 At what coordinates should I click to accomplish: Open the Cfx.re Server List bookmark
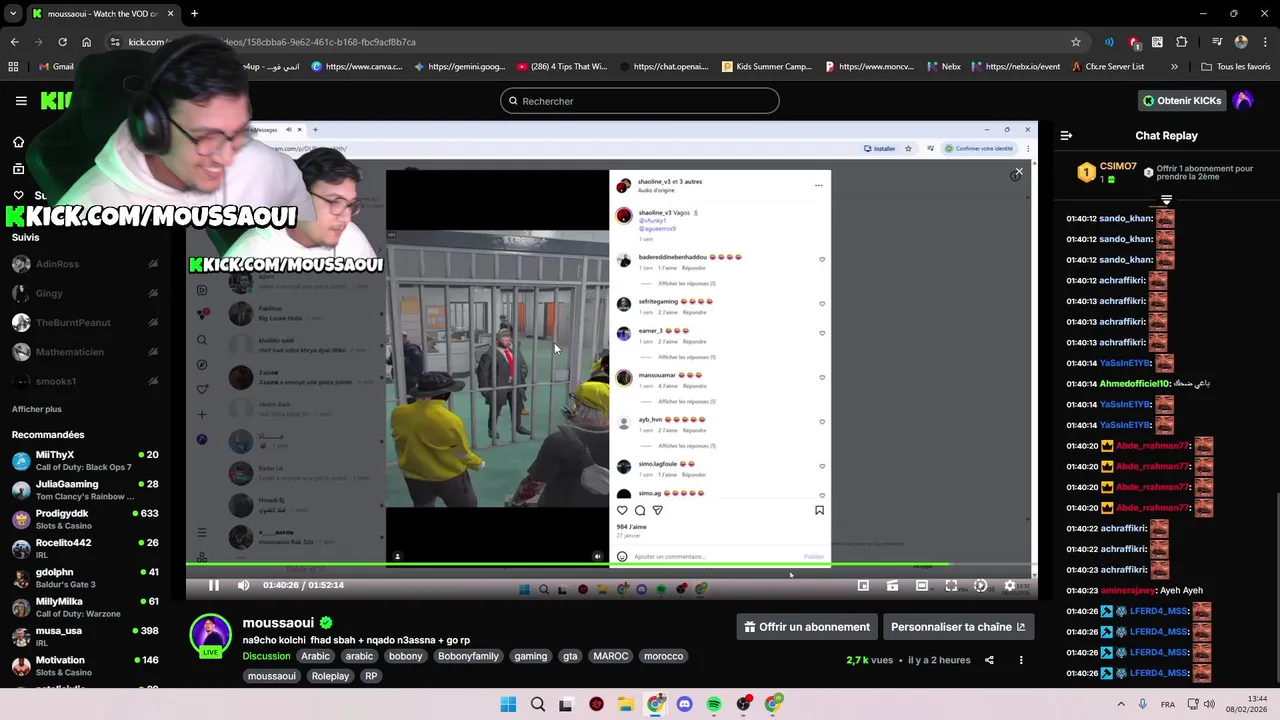tap(1107, 67)
